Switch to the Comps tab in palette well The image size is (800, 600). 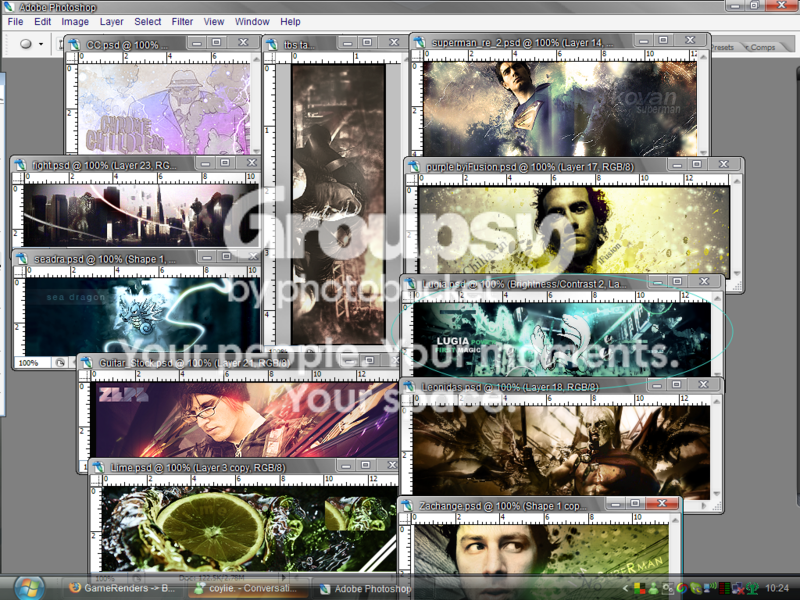click(762, 47)
